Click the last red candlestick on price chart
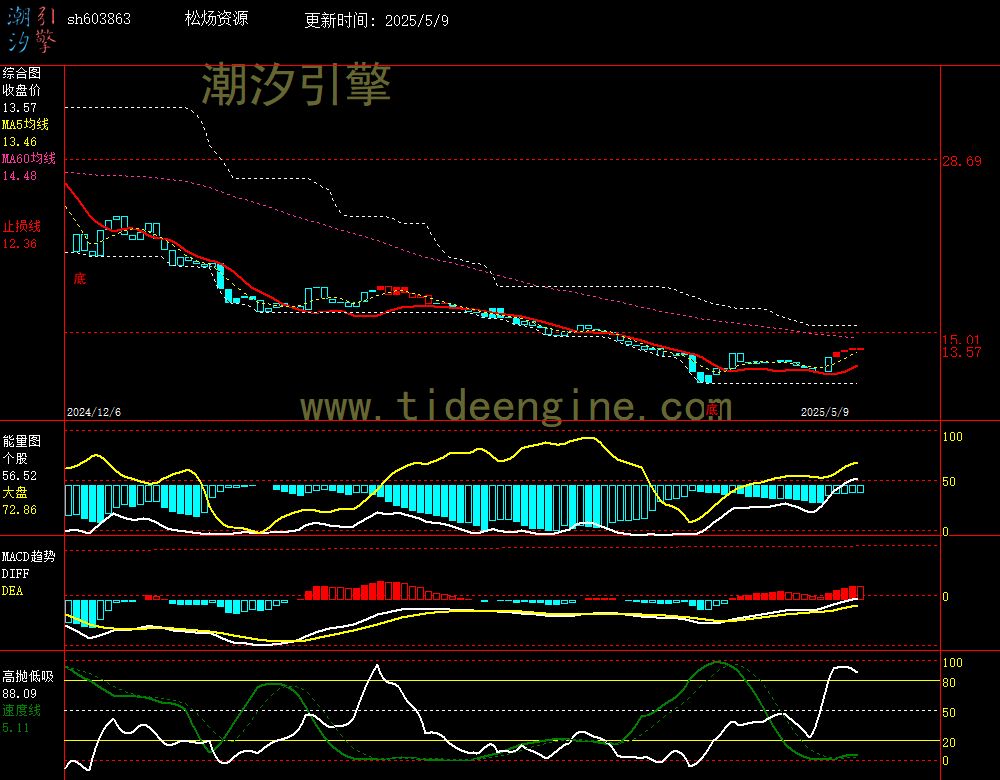The image size is (1000, 780). point(860,349)
